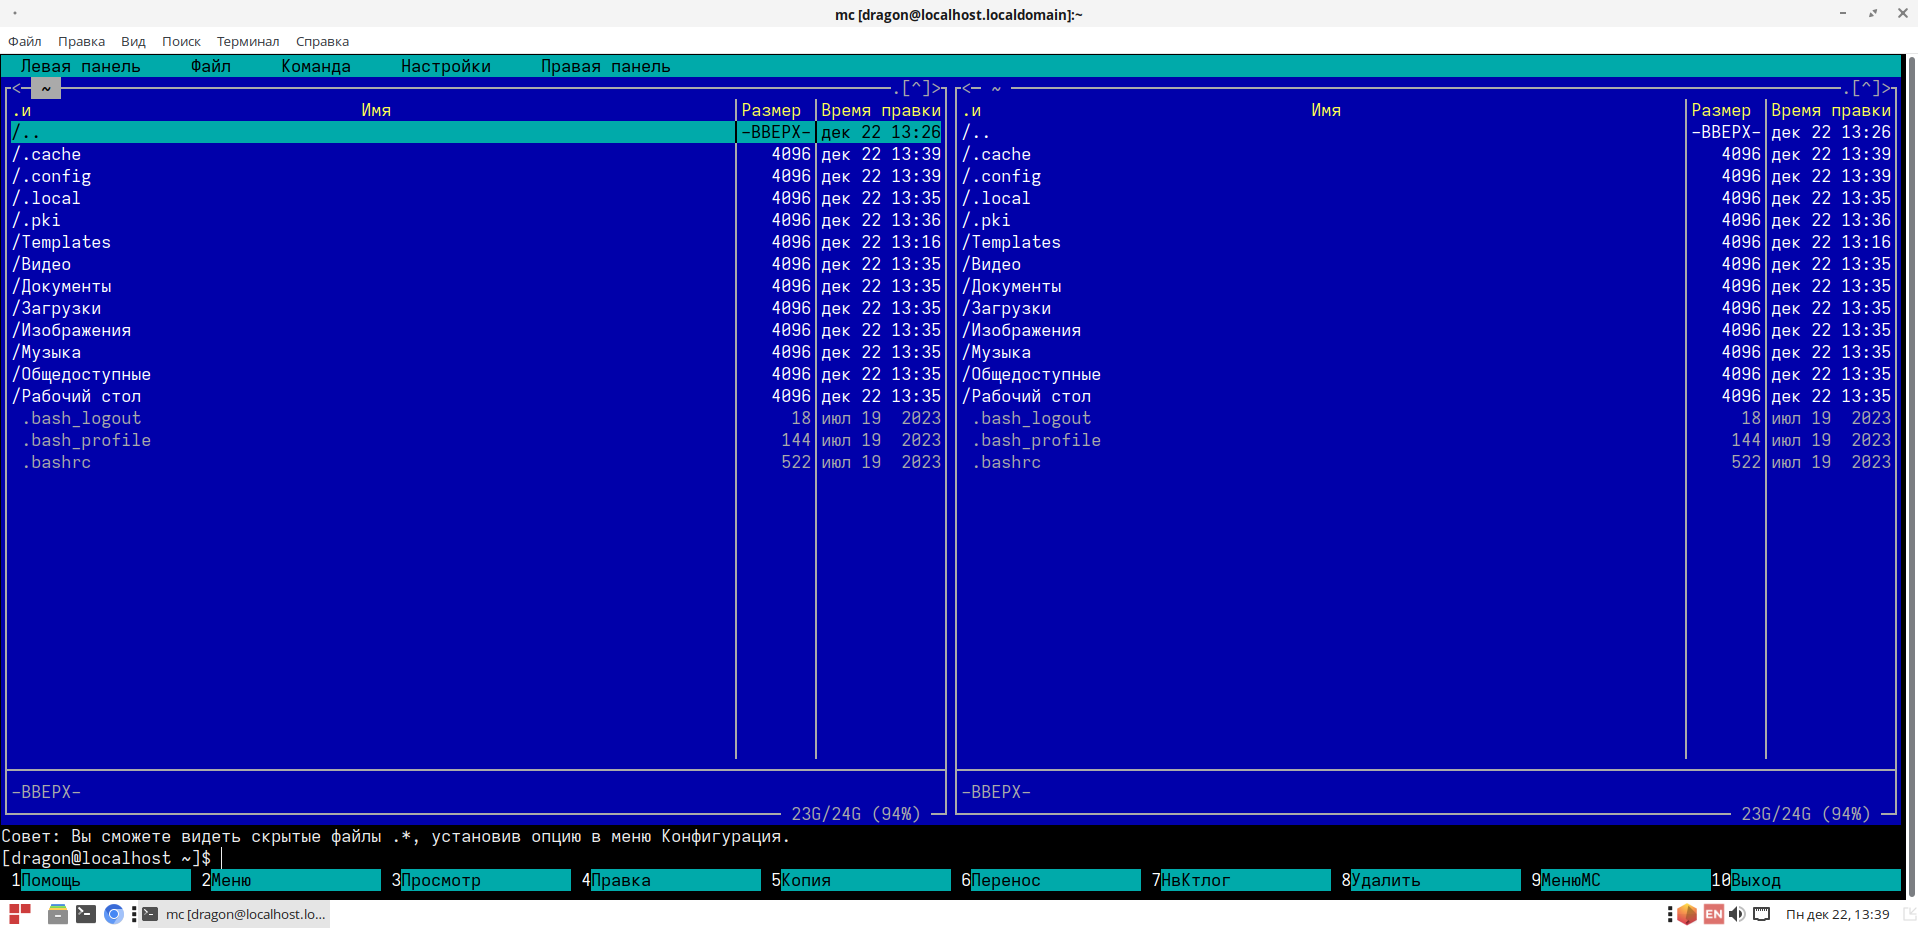Open the Левая панель dropdown menu
Screen dimensions: 1918x928
(x=80, y=67)
